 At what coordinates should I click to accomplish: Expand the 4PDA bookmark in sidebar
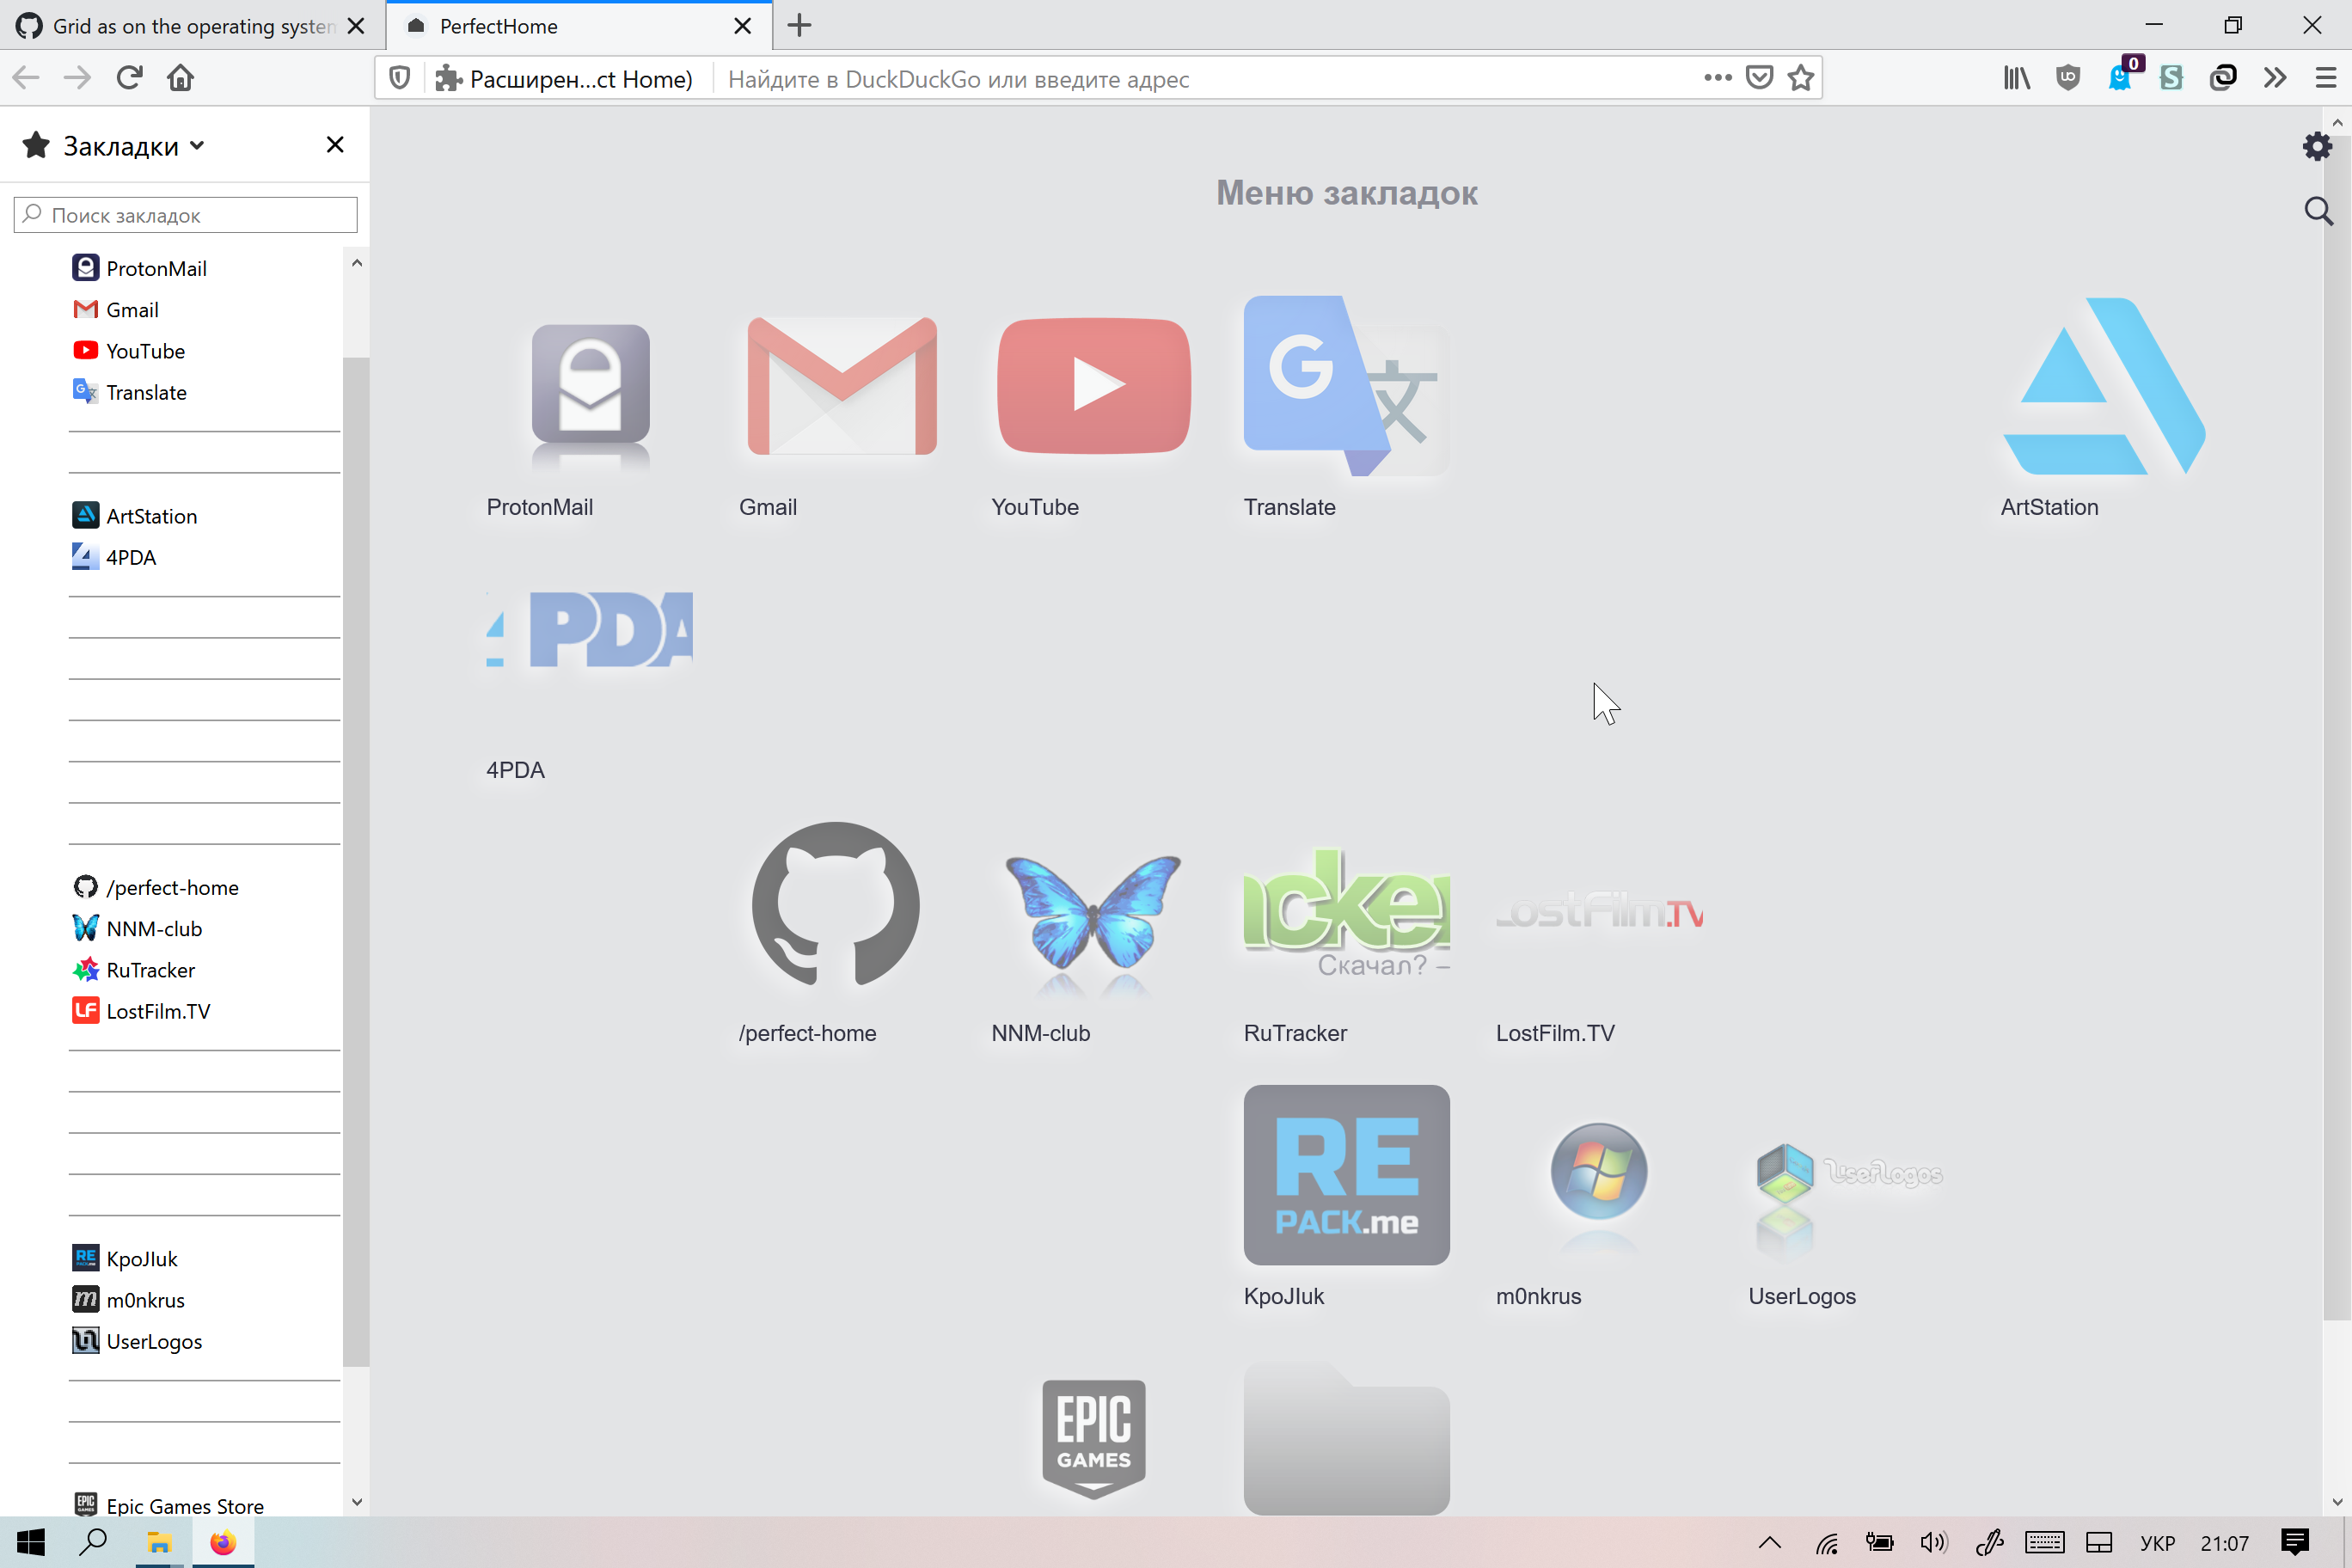[x=132, y=556]
